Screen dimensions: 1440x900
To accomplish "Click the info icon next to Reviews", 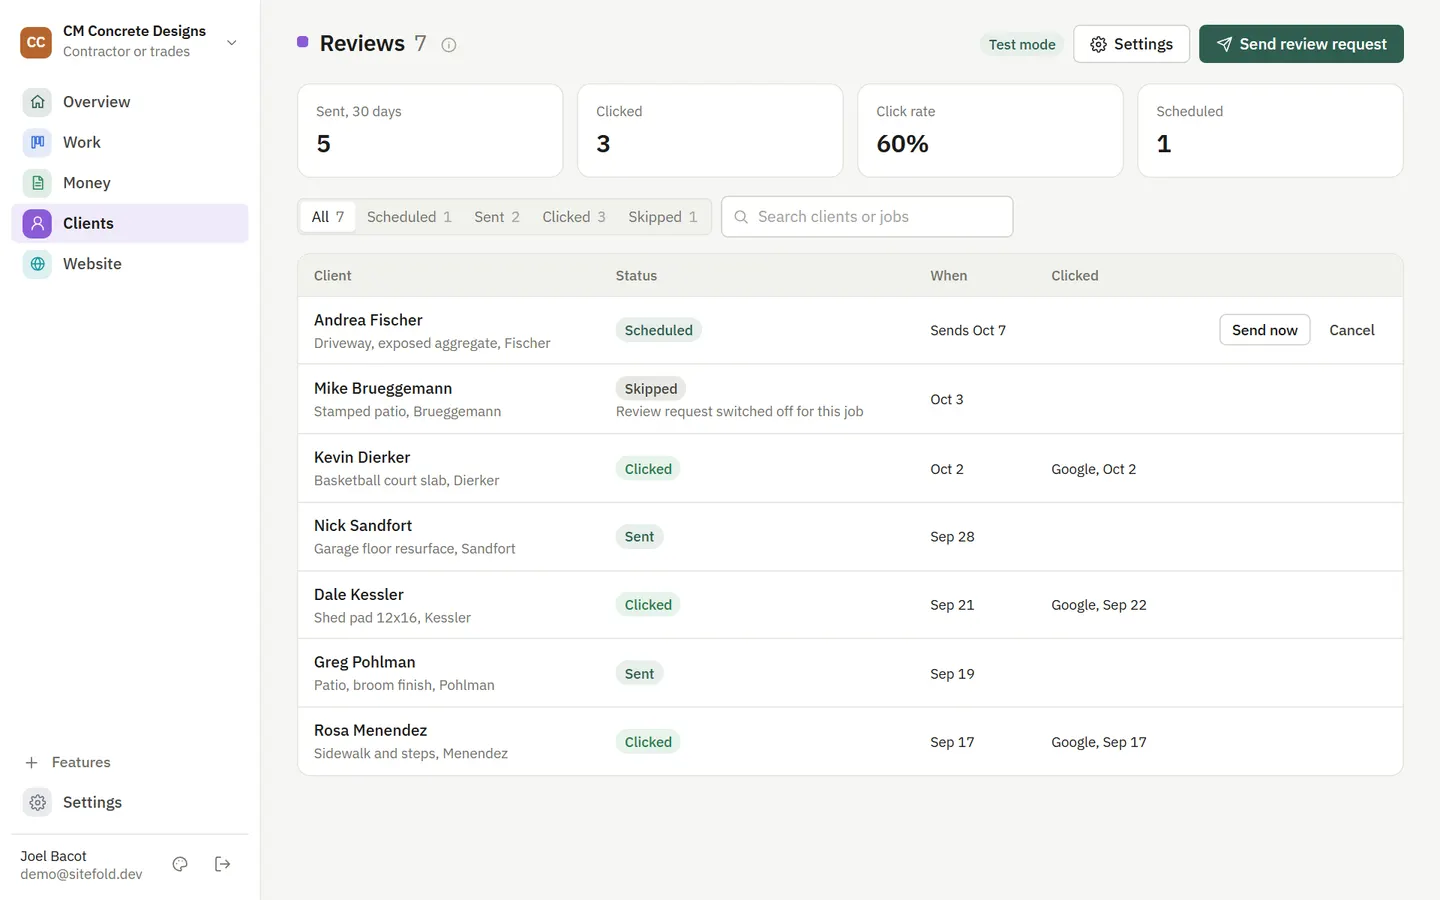I will [449, 45].
